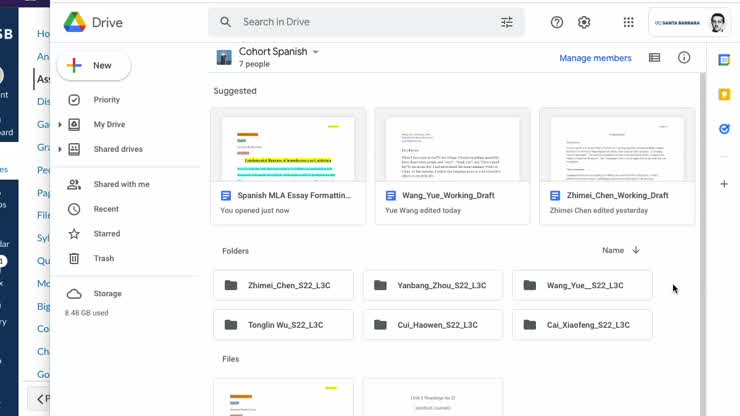Open folder Wang_Yue__S22_L3C
This screenshot has width=740, height=416.
point(582,285)
